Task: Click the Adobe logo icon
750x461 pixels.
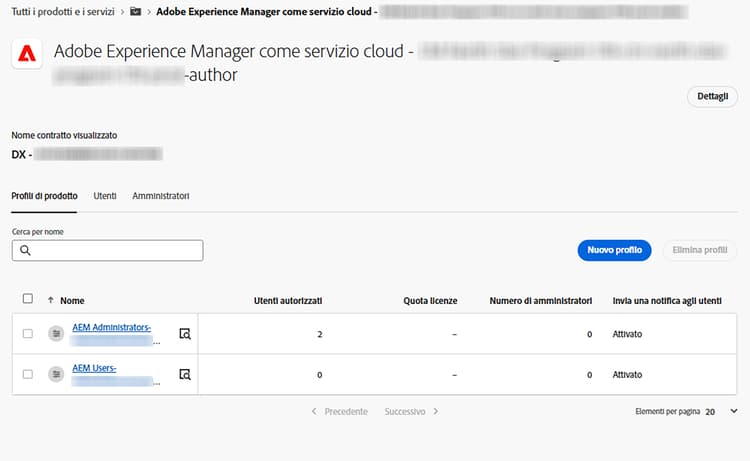Action: 27,54
